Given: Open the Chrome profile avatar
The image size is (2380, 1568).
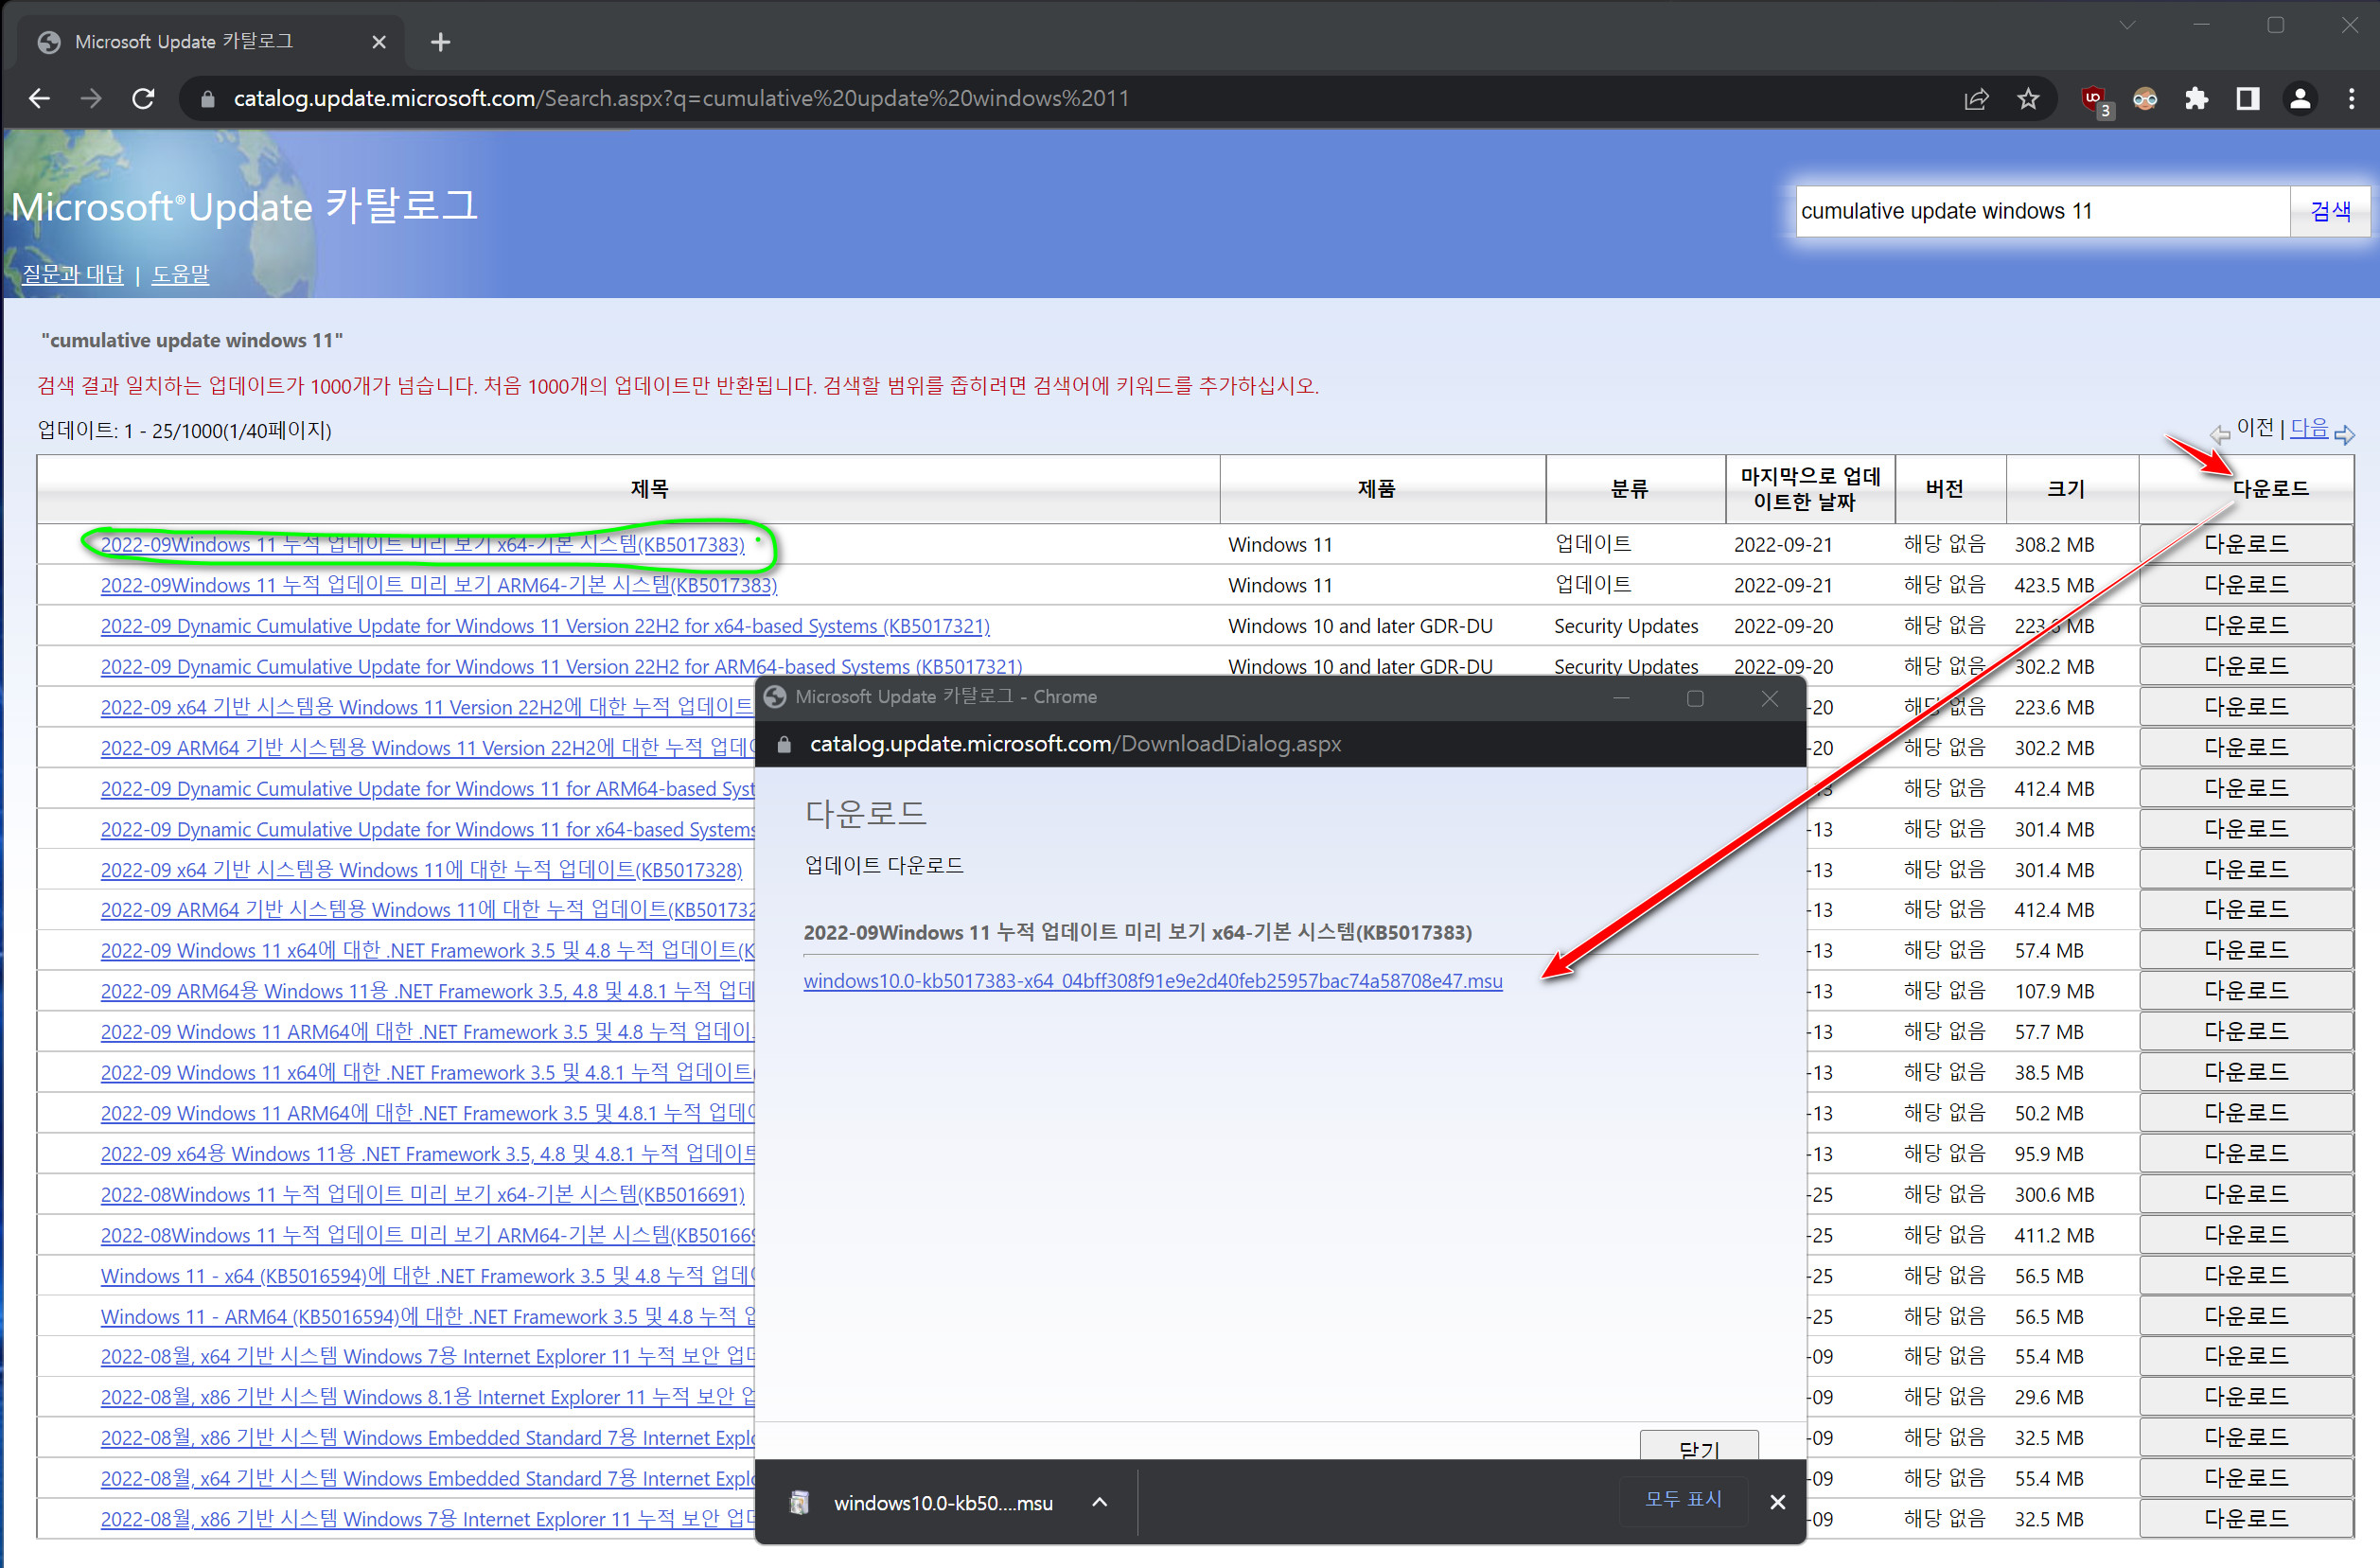Looking at the screenshot, I should coord(2300,98).
